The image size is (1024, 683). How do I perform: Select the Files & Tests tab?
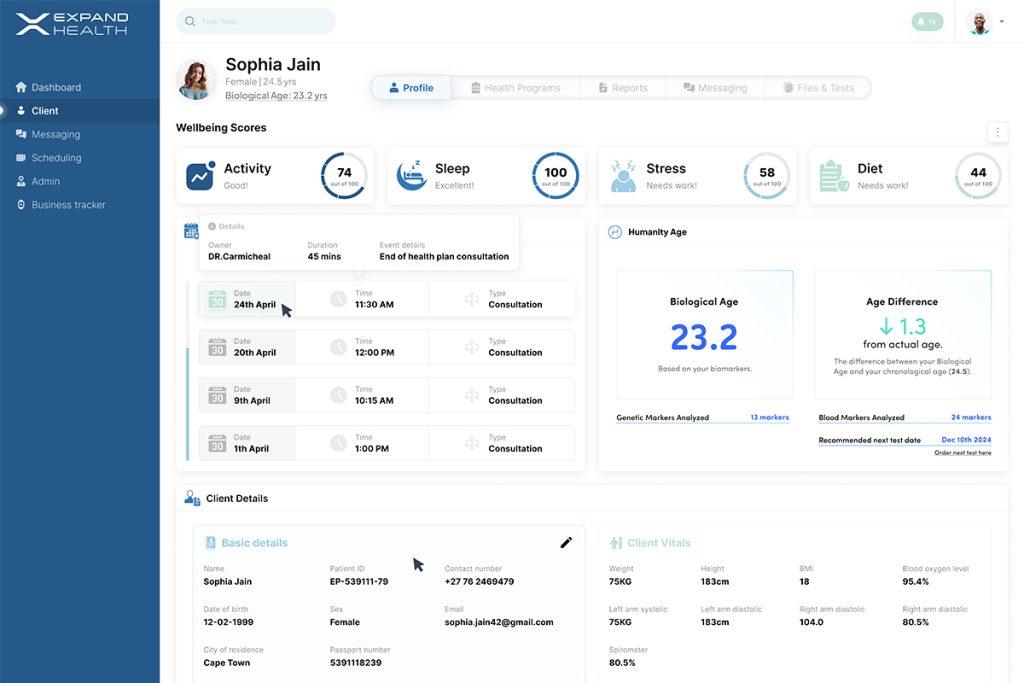click(x=818, y=88)
